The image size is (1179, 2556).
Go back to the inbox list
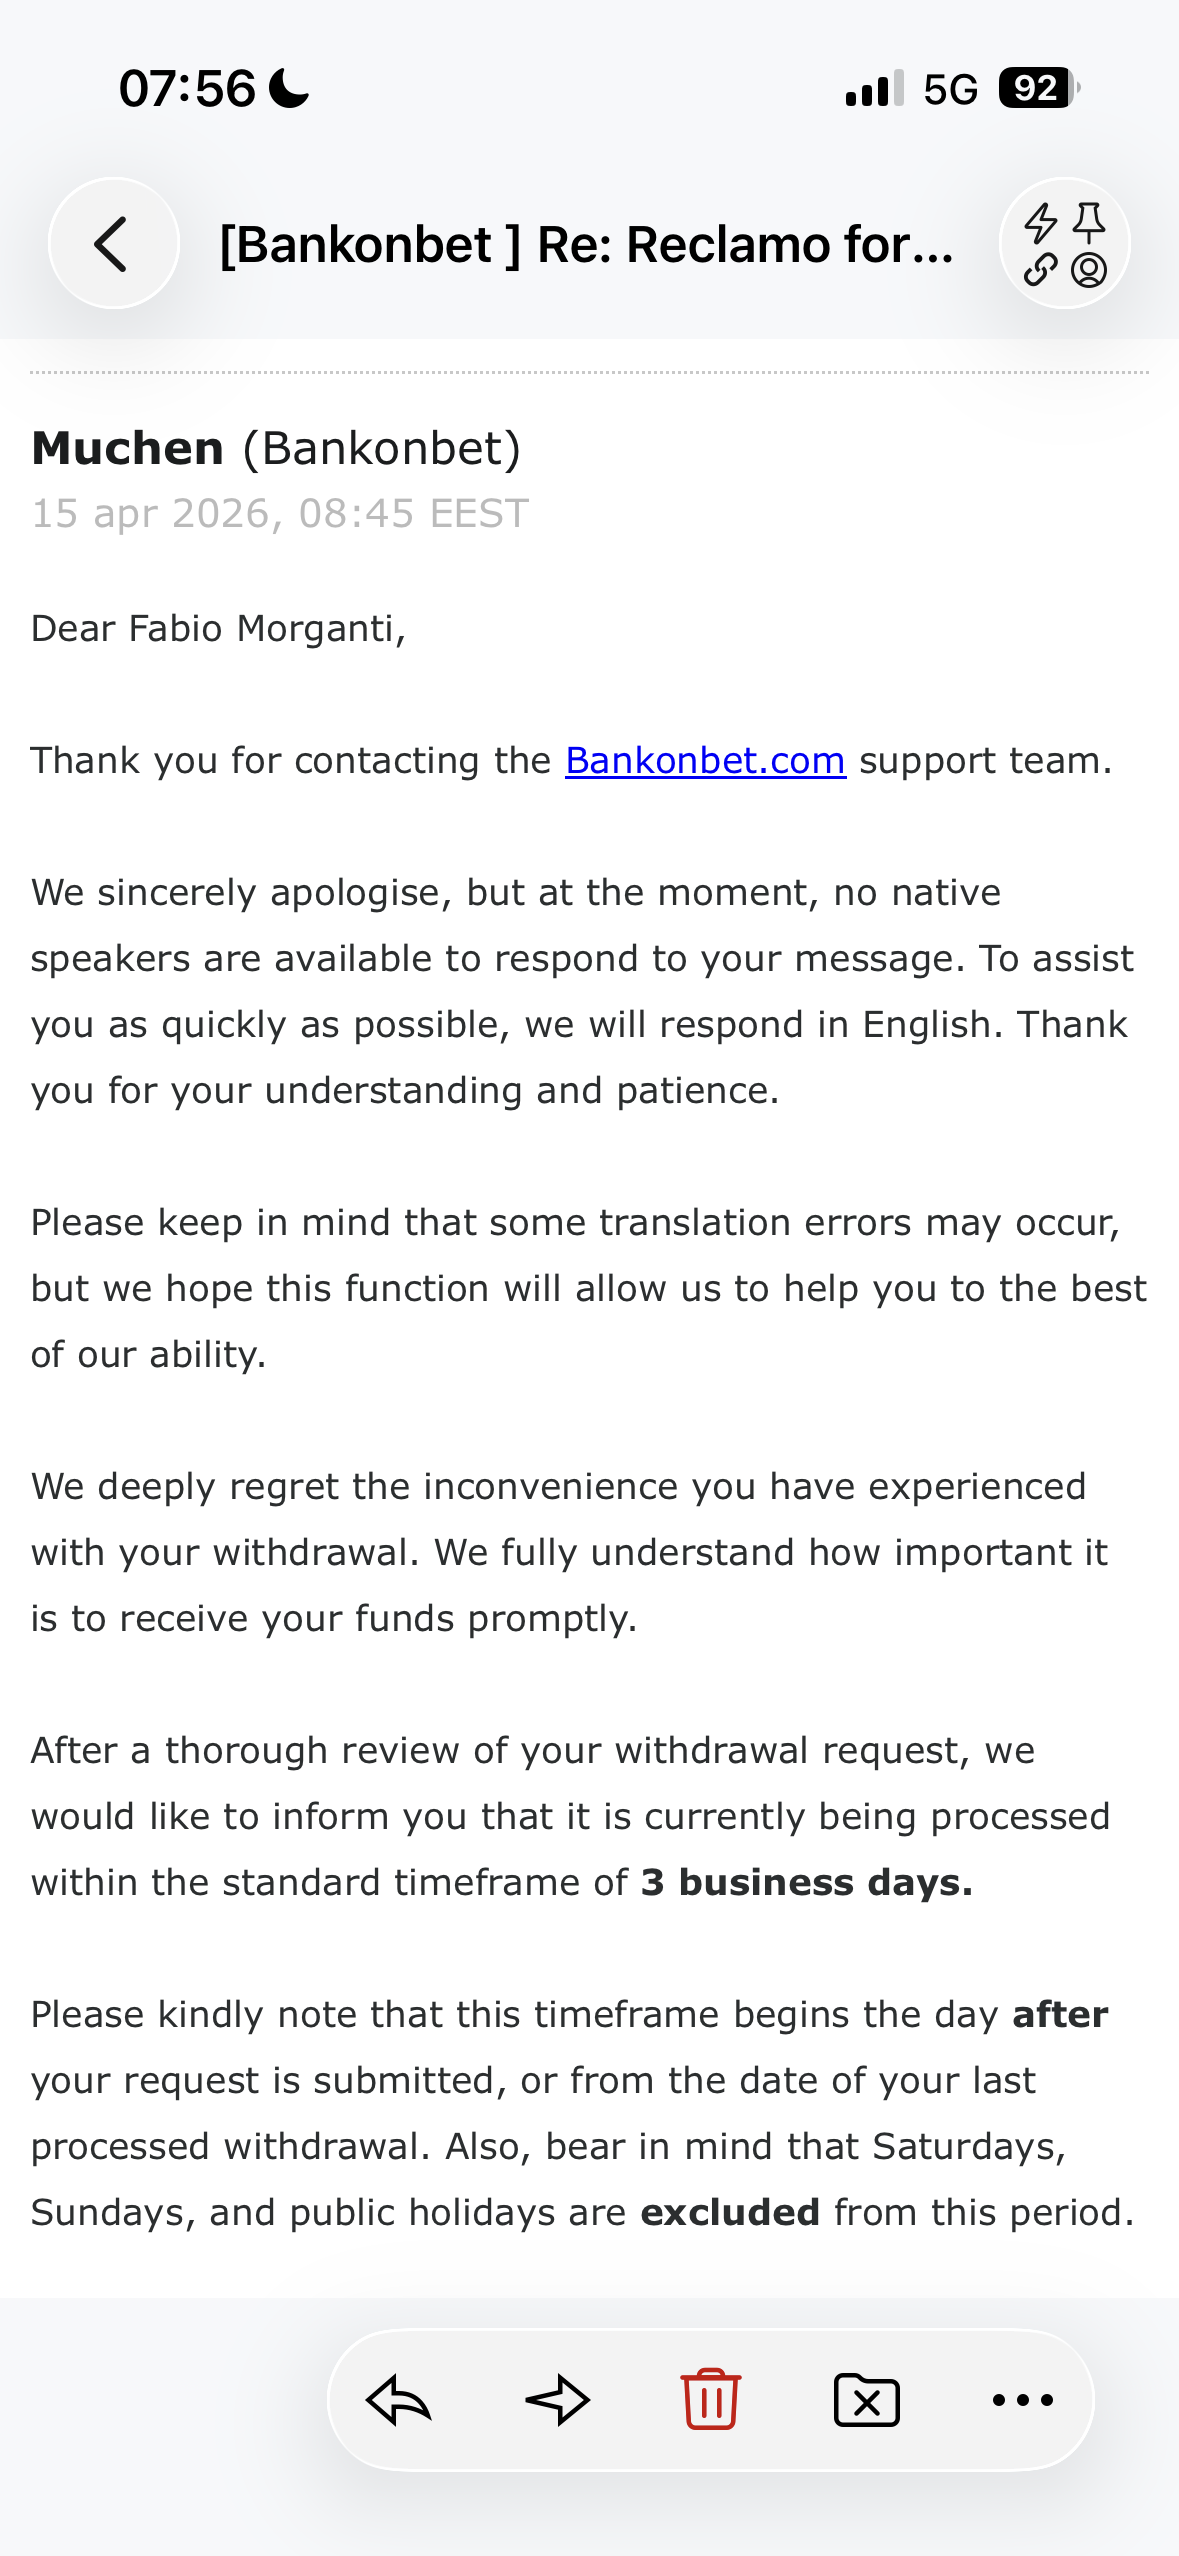(113, 243)
